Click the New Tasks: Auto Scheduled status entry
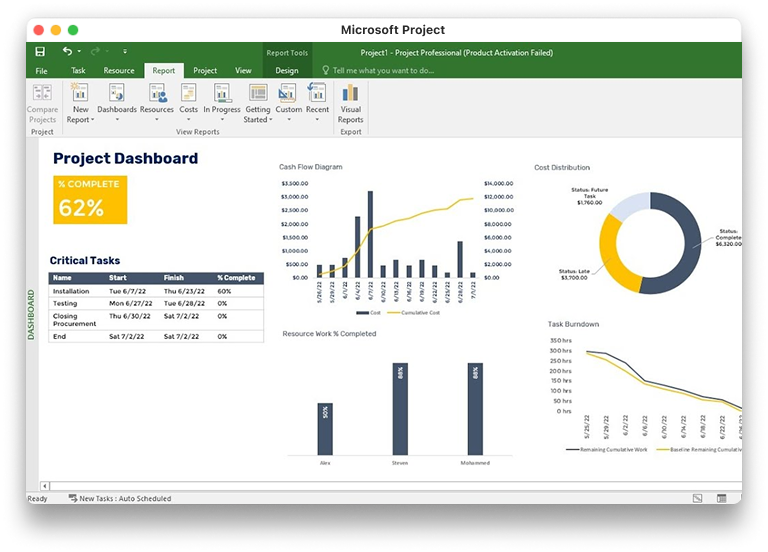 click(120, 498)
